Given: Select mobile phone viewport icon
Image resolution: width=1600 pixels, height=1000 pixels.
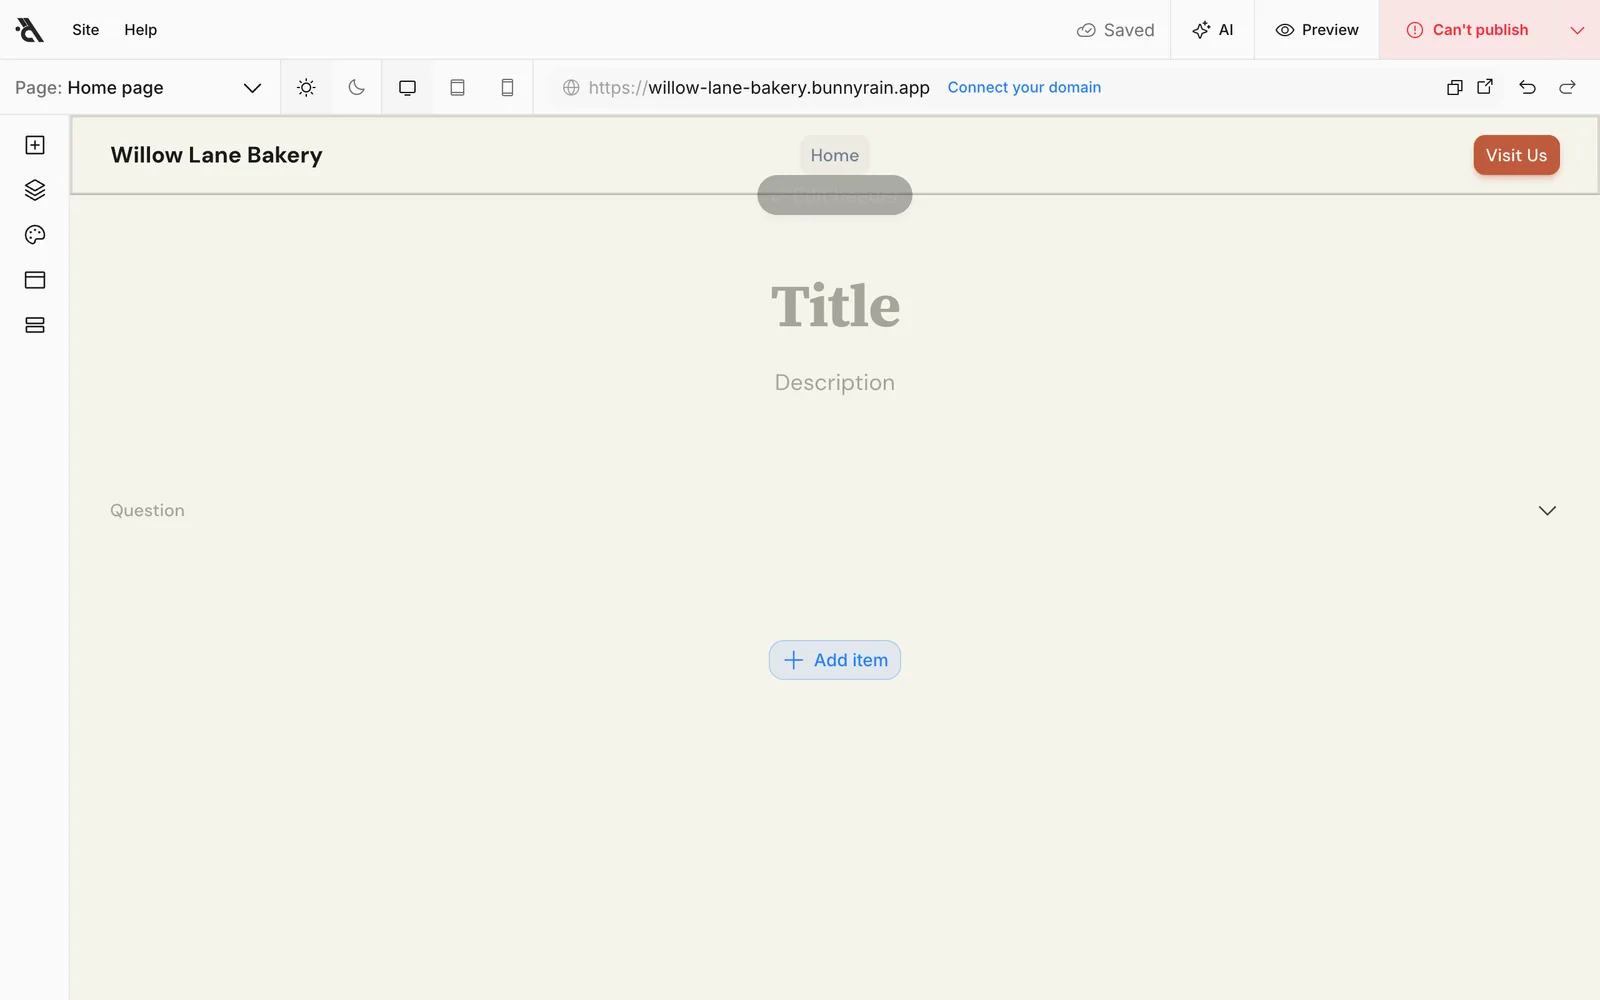Looking at the screenshot, I should pos(507,88).
